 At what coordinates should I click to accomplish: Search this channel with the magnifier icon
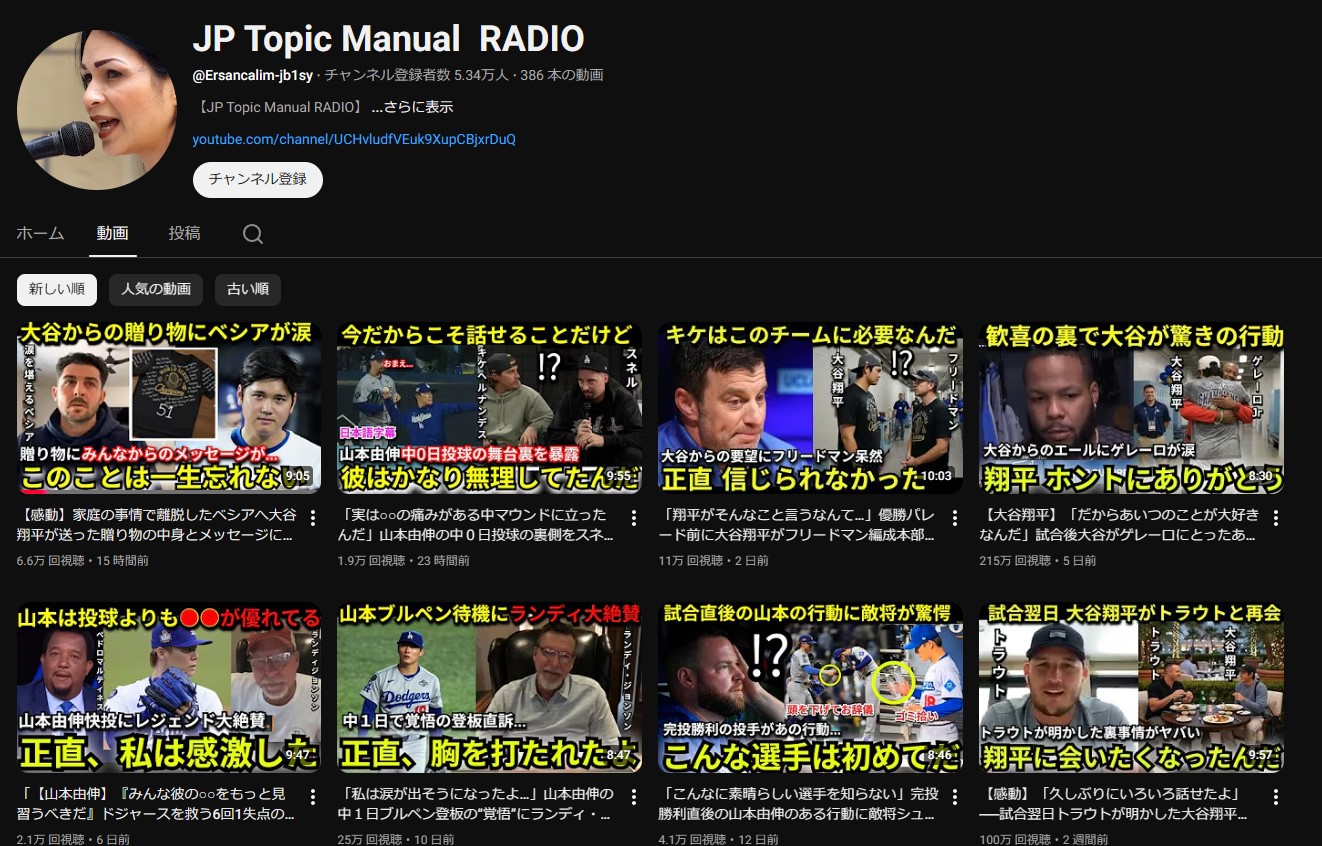pos(253,234)
